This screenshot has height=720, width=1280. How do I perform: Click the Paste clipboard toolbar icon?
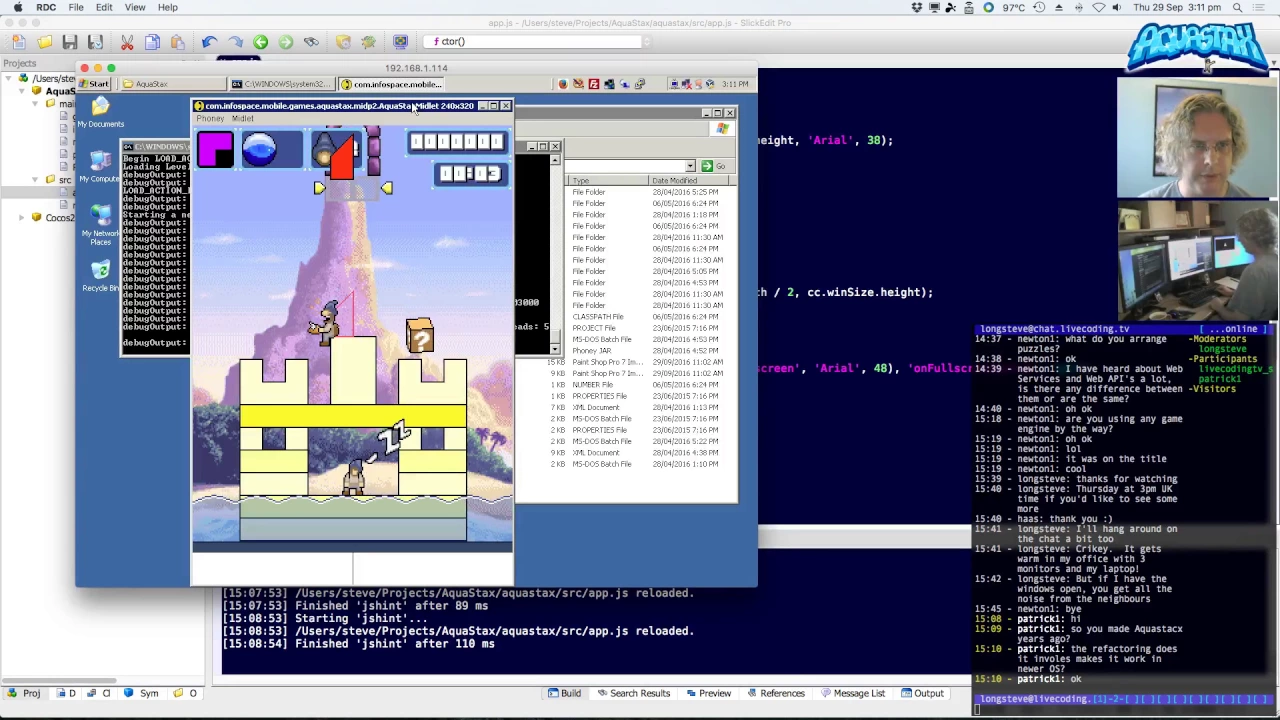[x=177, y=42]
